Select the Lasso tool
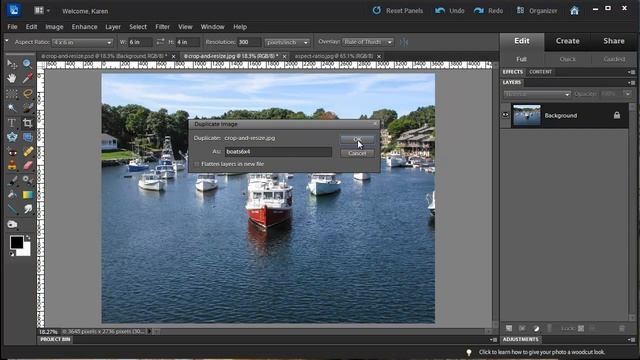The image size is (640, 360). 27,93
